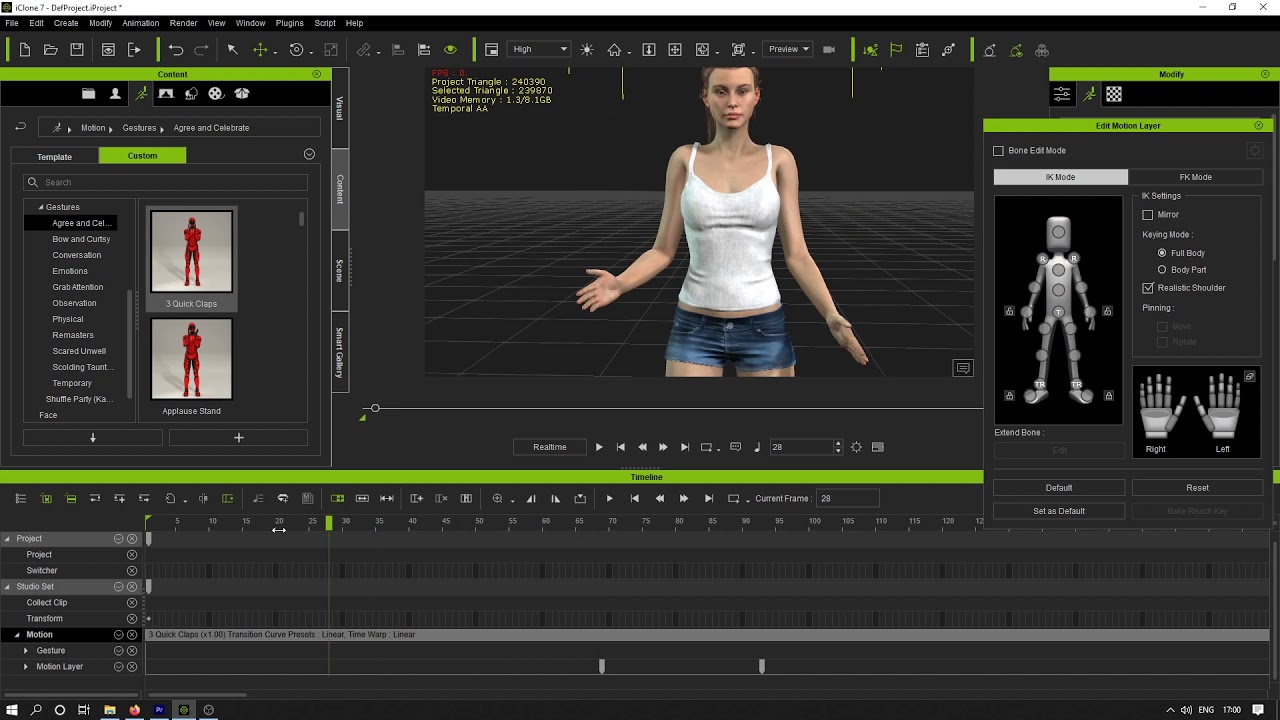Open the Content panel options circle dropdown

point(309,154)
